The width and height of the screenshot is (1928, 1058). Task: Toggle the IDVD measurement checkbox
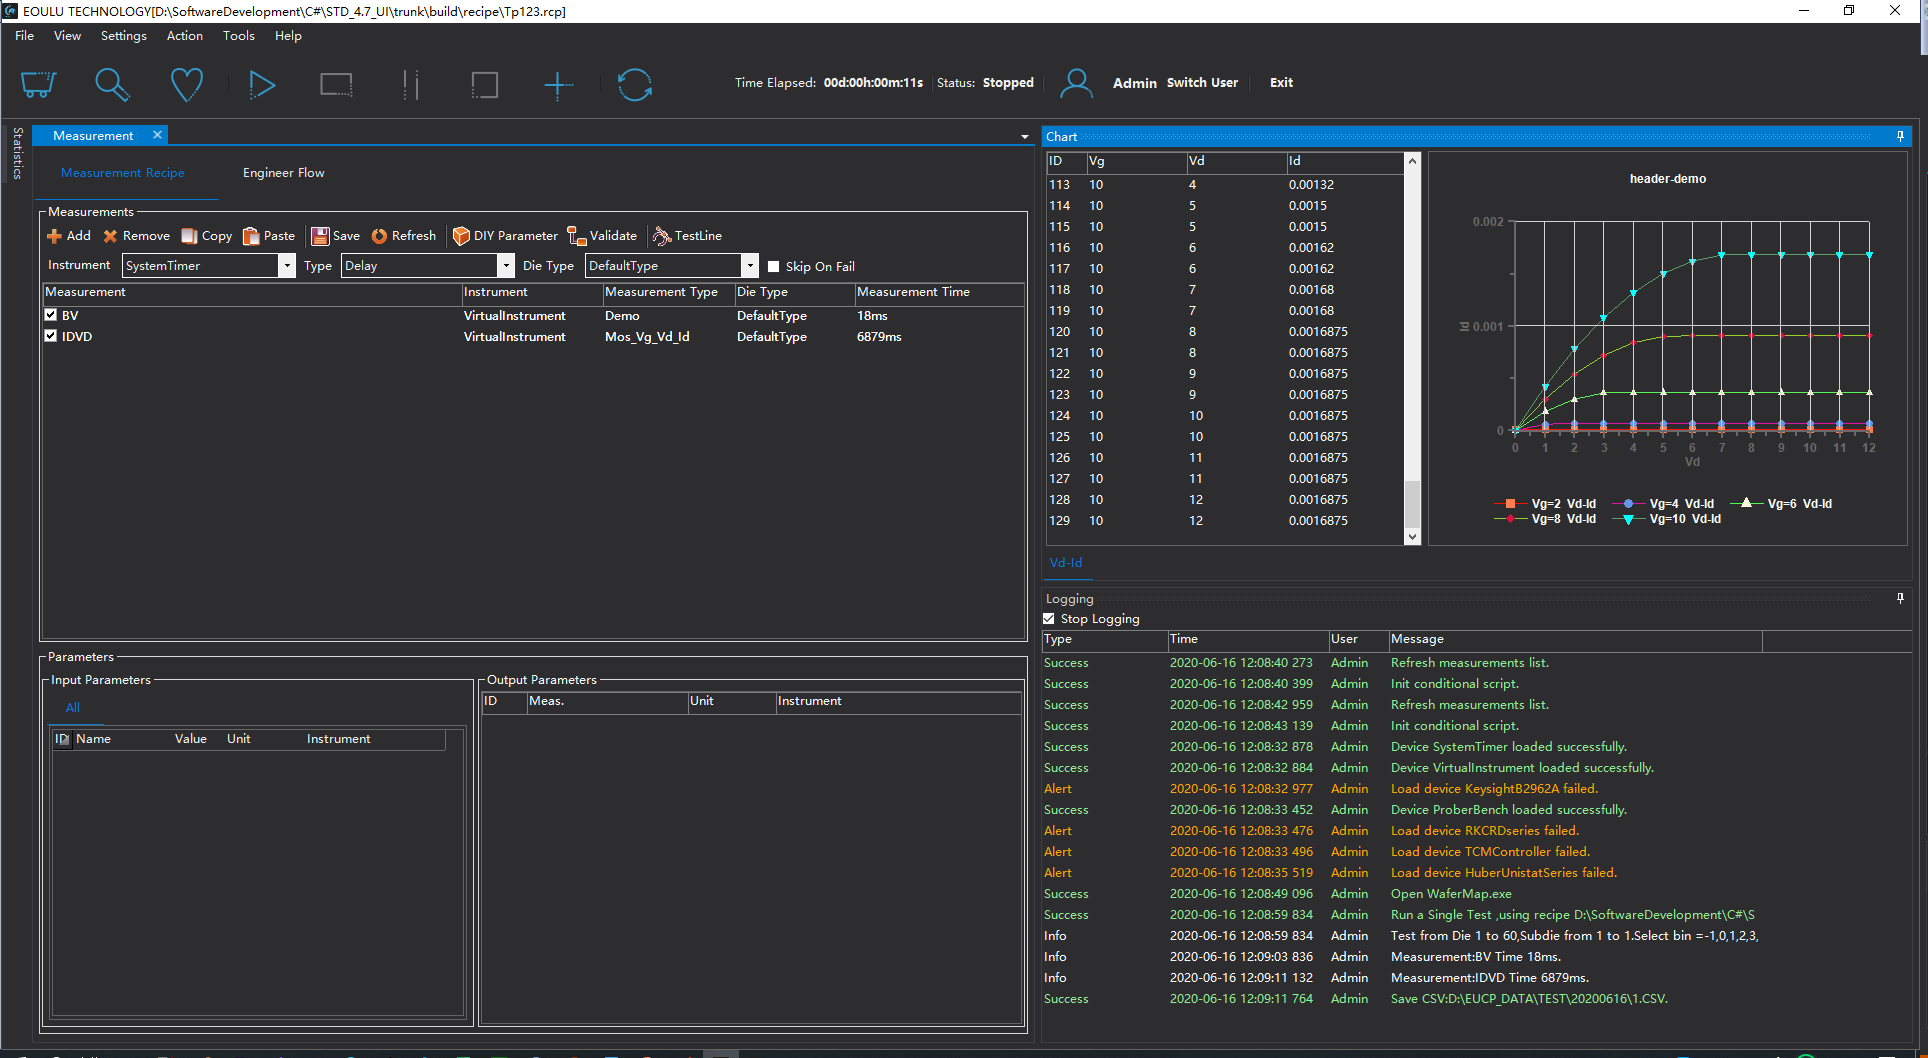coord(51,336)
